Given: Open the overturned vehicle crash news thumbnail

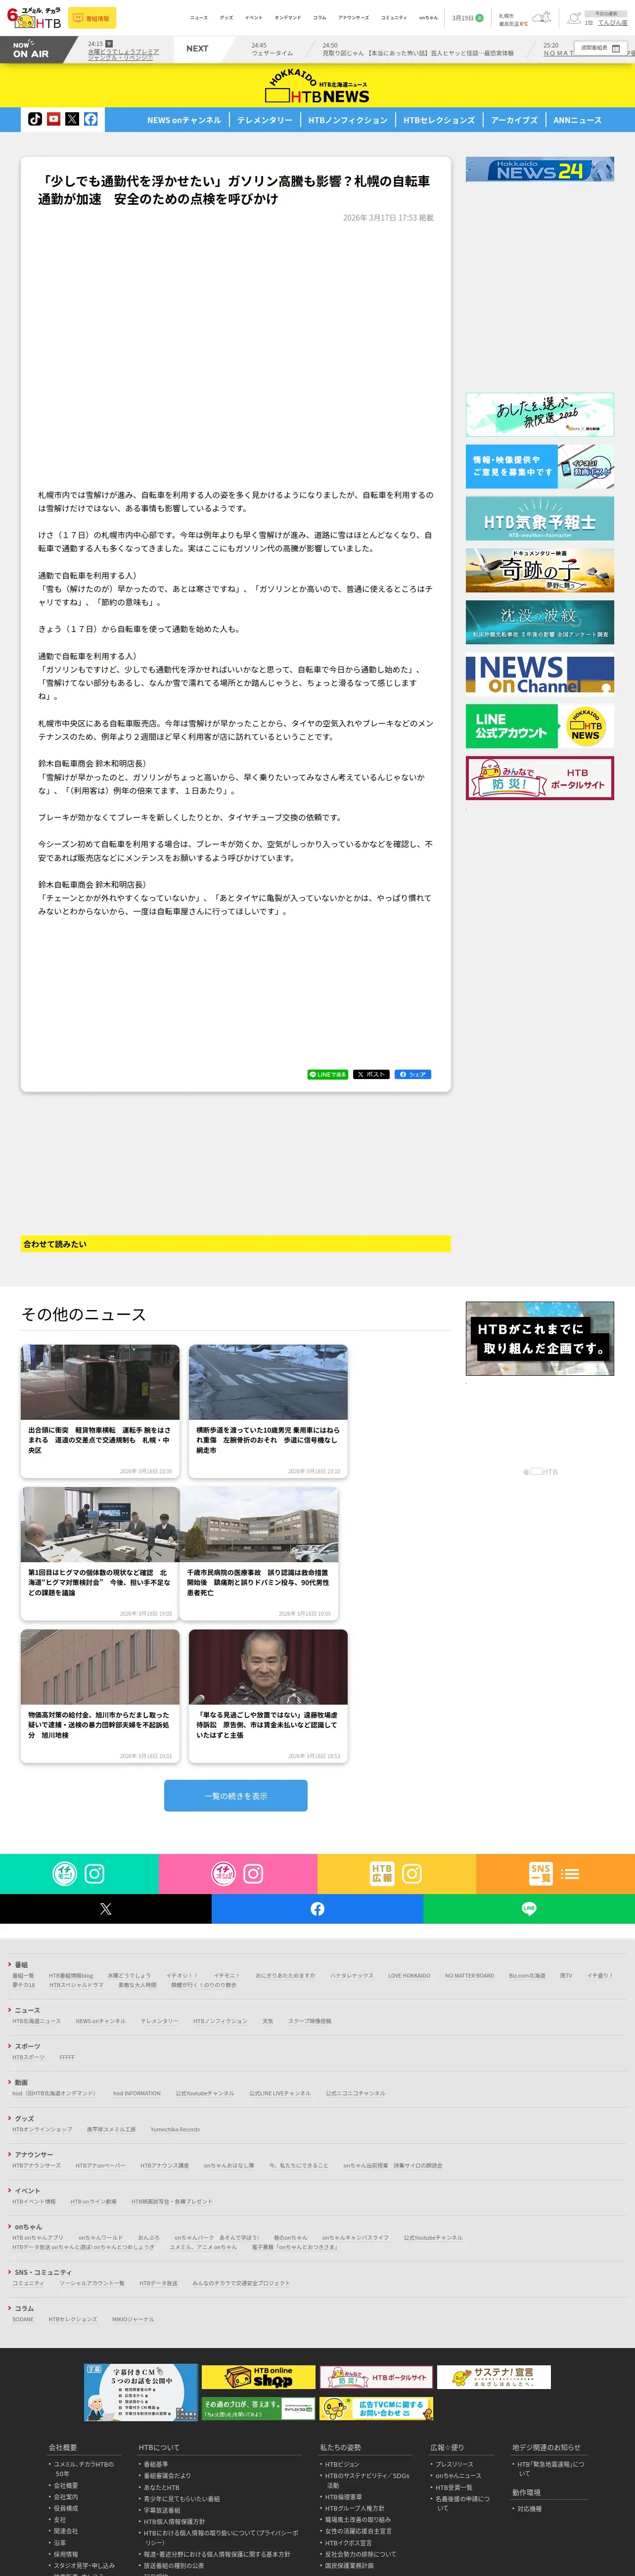Looking at the screenshot, I should tap(100, 1382).
